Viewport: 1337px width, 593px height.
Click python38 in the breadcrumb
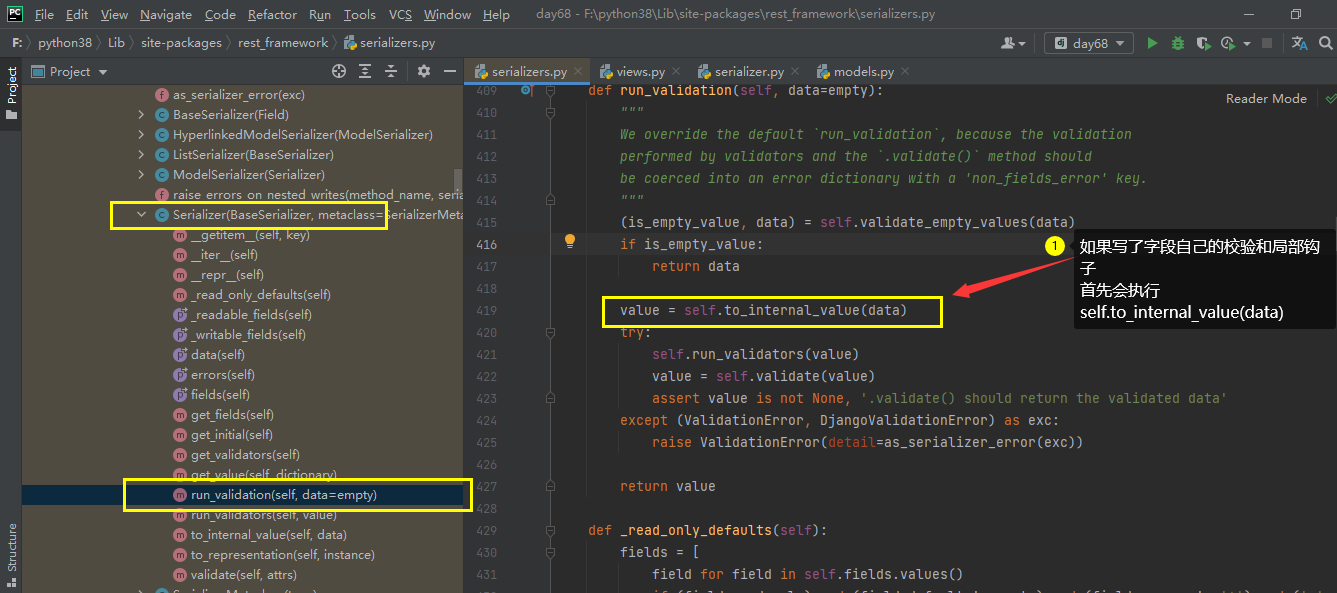pos(63,43)
